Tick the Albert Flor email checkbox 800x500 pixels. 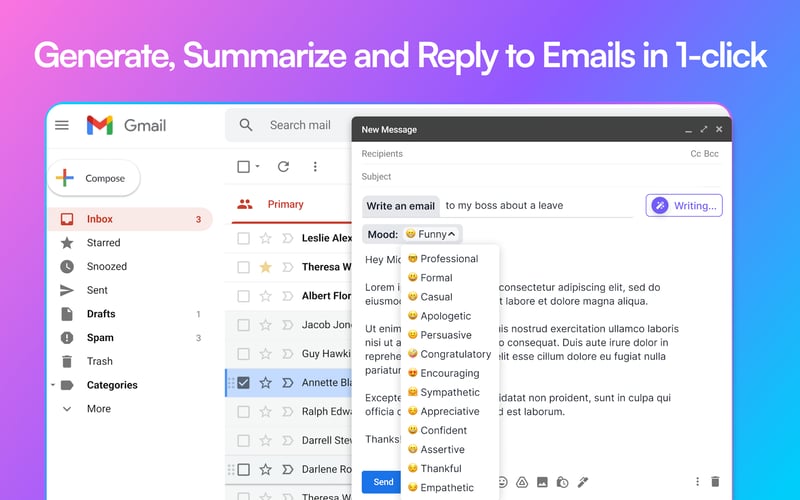pyautogui.click(x=243, y=296)
